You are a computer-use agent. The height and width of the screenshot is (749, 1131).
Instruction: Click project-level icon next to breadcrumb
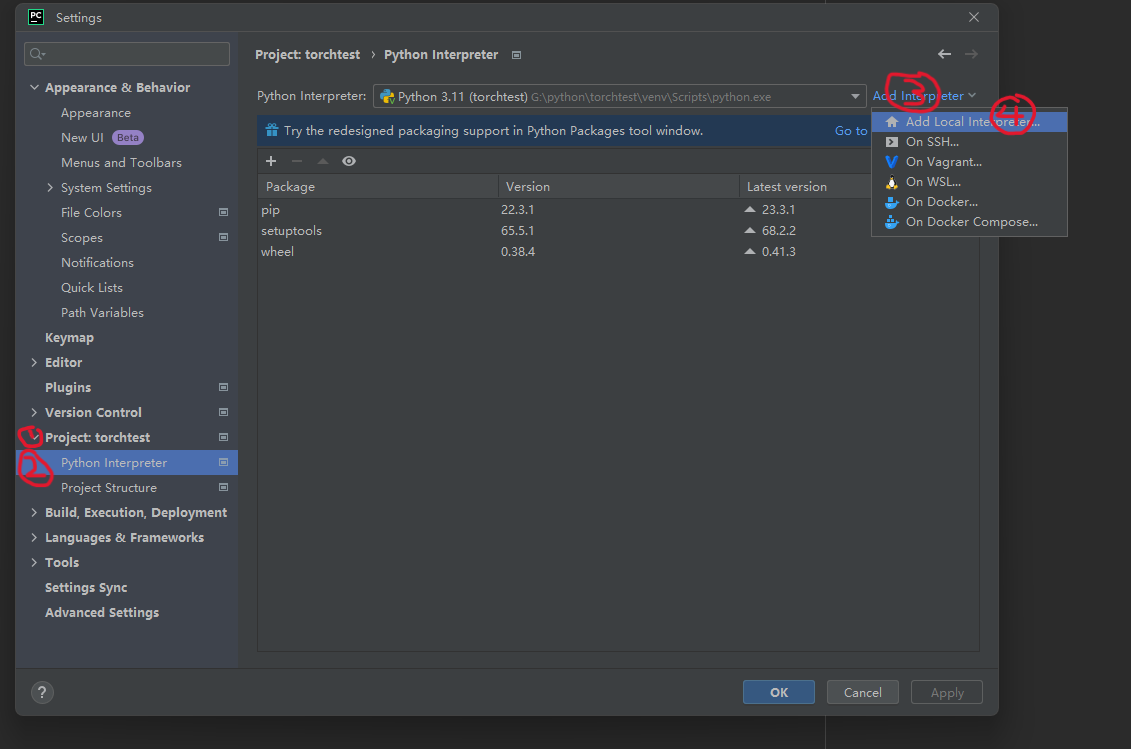pyautogui.click(x=516, y=55)
